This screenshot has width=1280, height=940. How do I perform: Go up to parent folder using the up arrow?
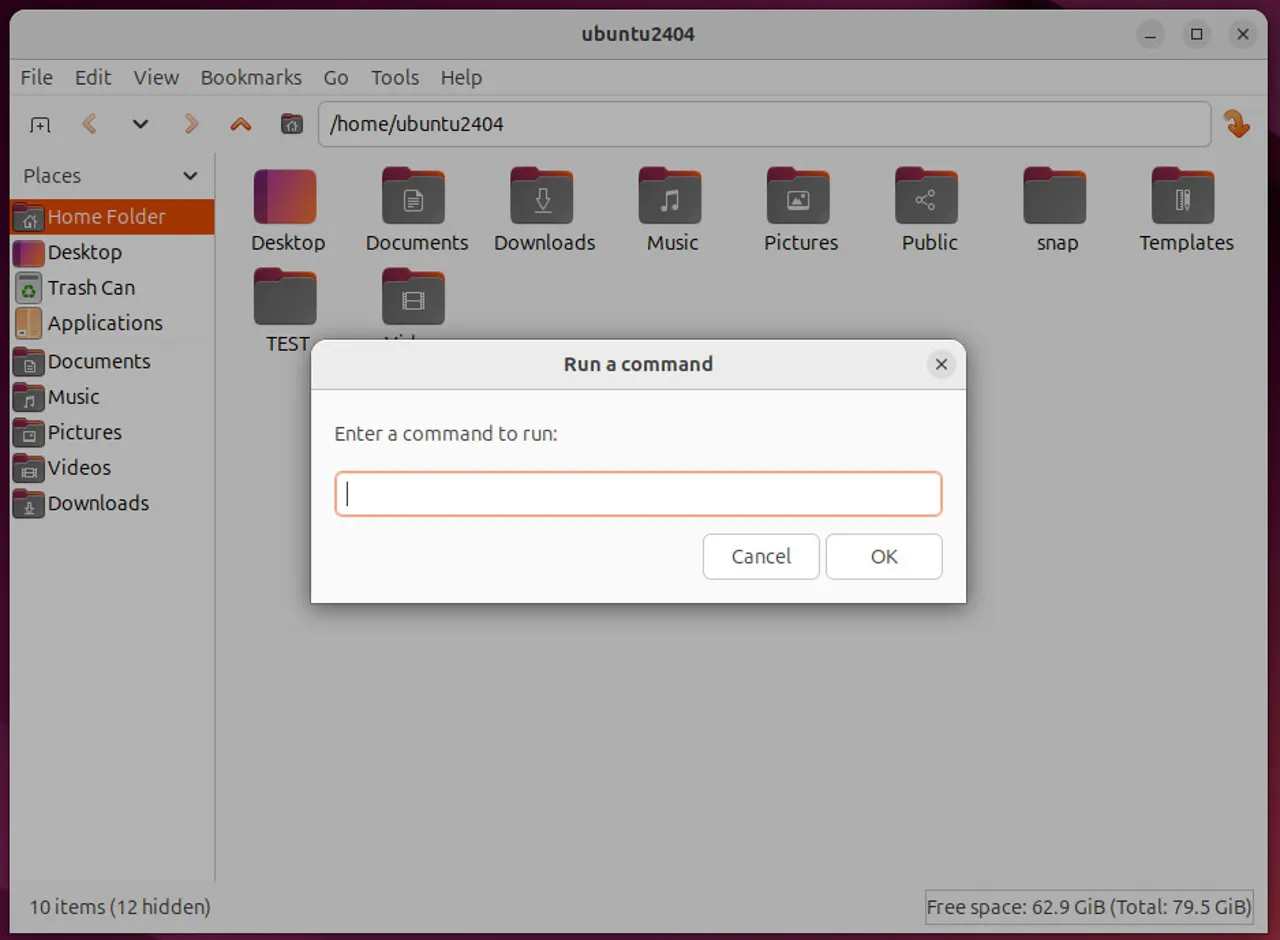[240, 123]
